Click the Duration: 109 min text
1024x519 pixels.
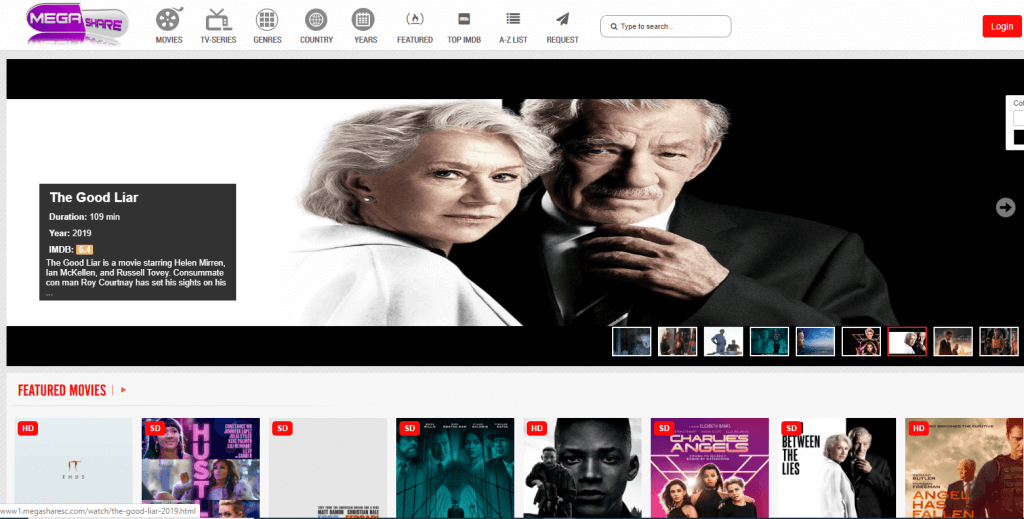pyautogui.click(x=84, y=217)
